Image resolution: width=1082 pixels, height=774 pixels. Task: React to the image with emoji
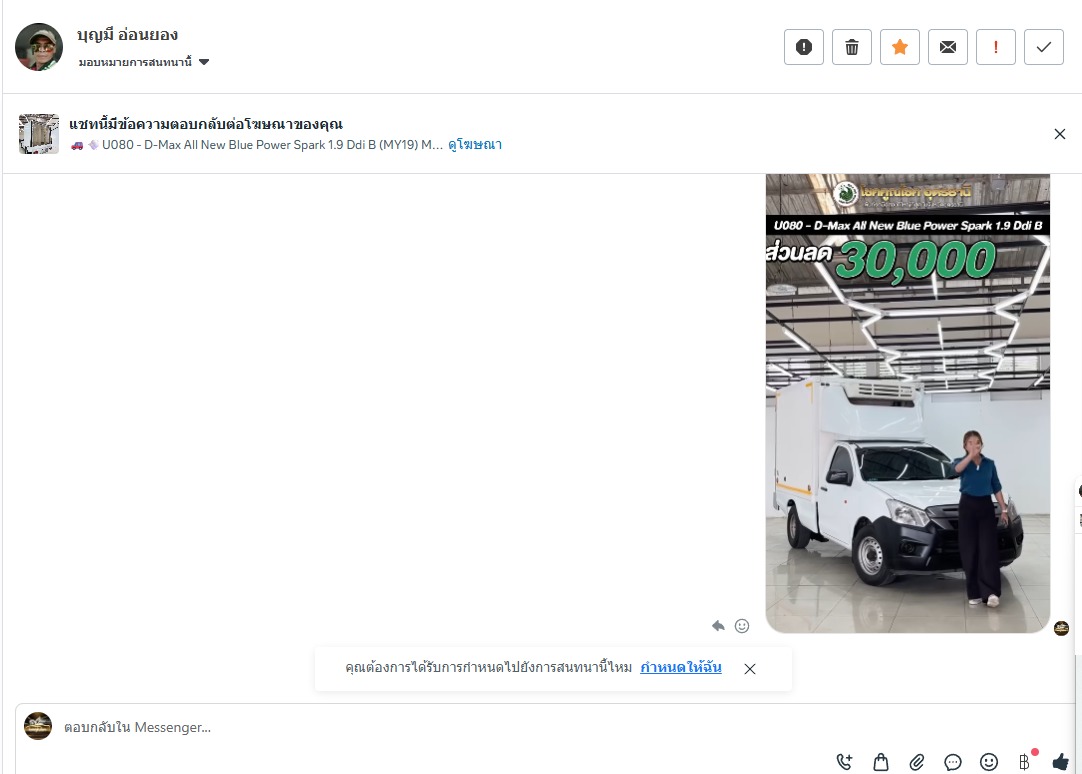point(742,626)
